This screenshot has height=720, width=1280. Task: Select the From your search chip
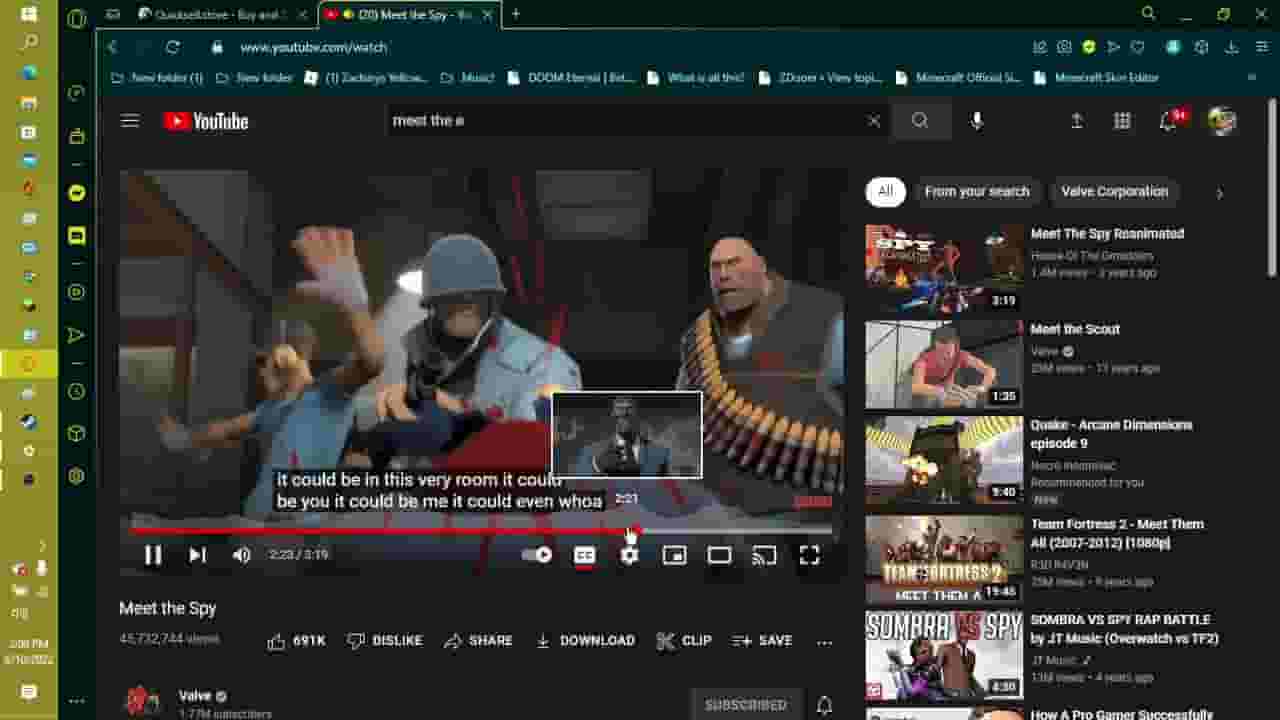(977, 191)
